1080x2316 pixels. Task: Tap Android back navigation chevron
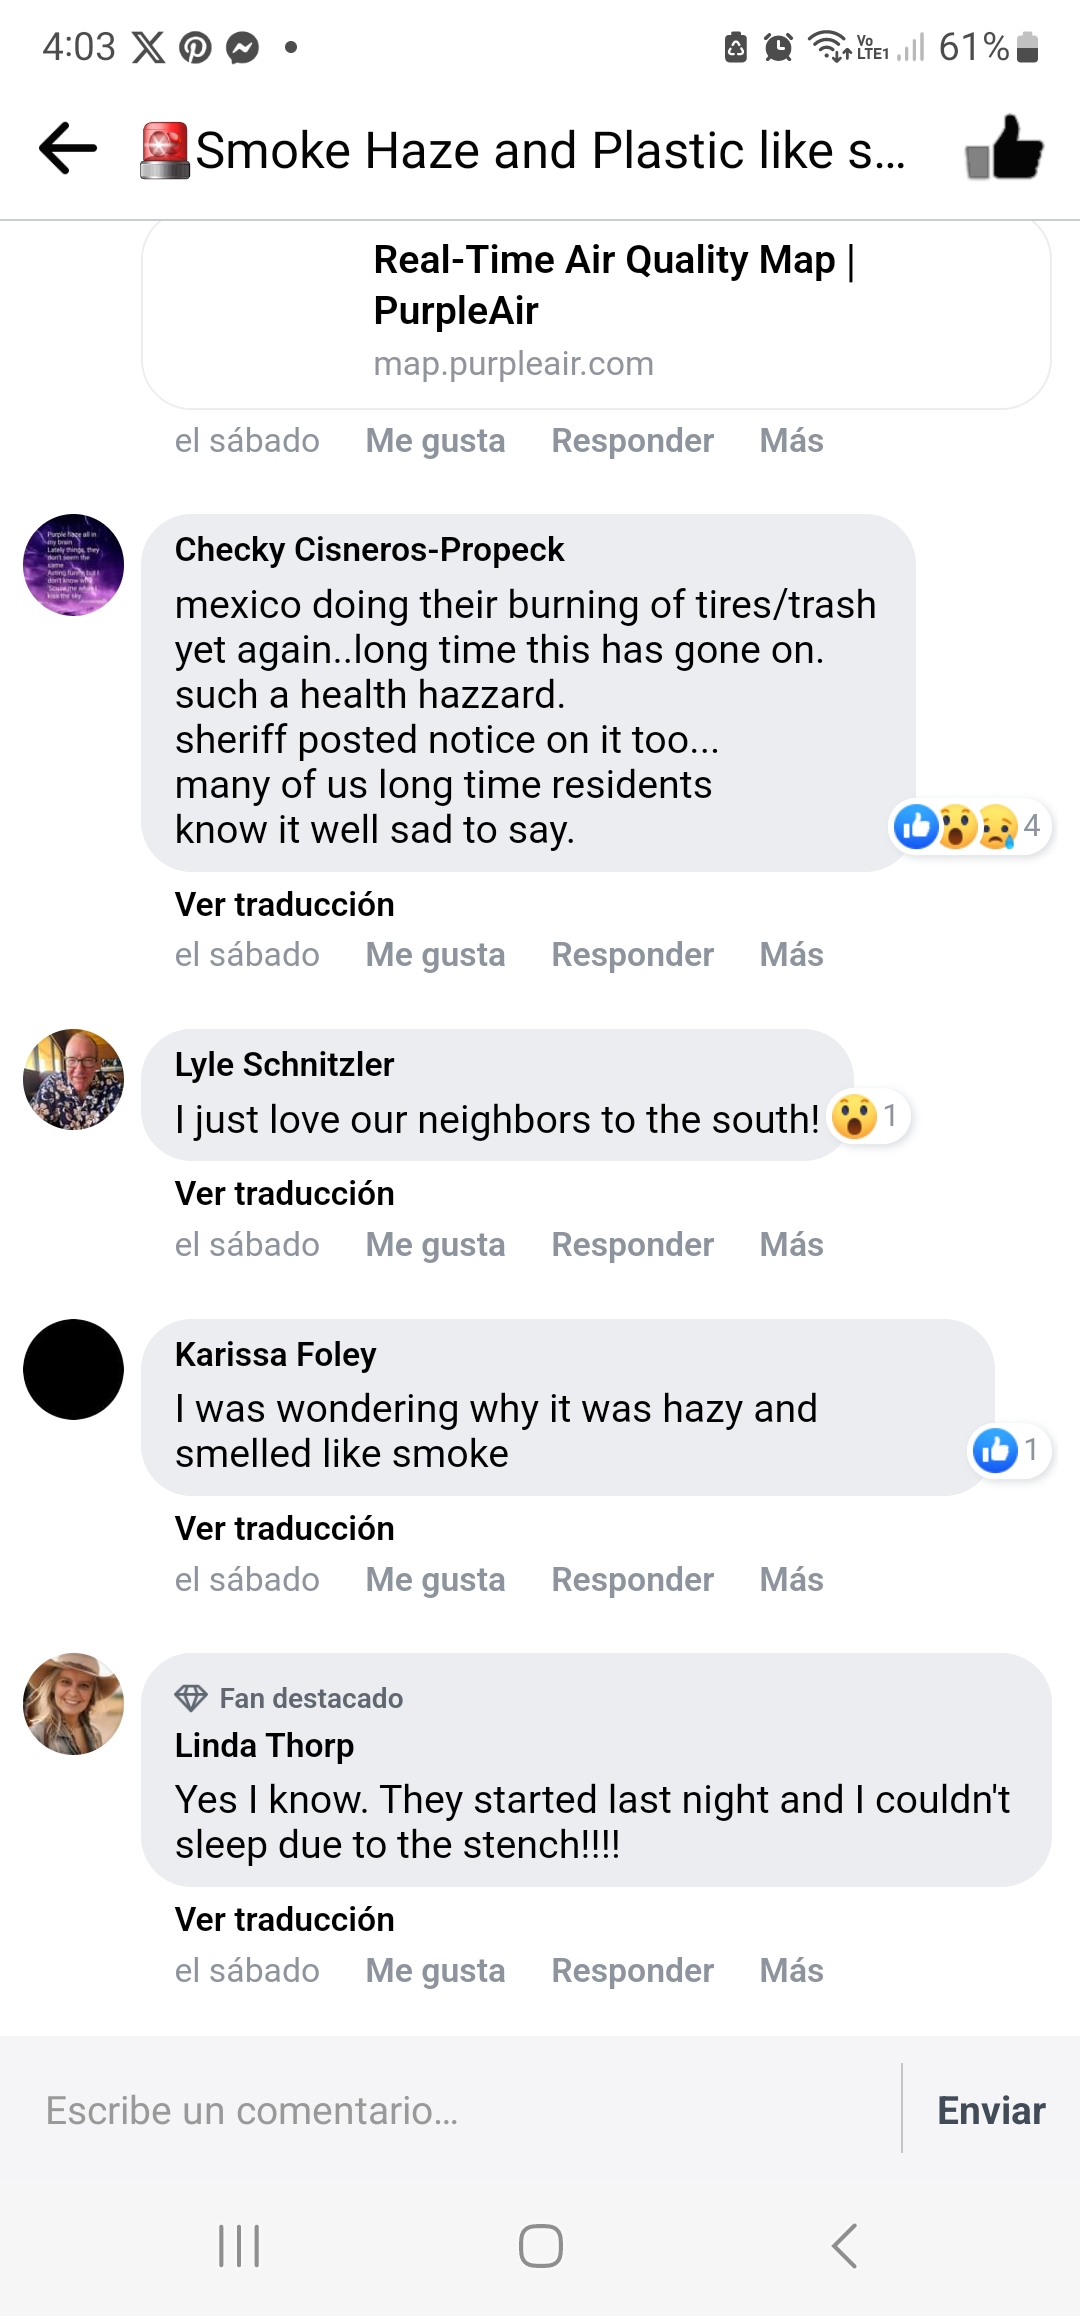844,2246
